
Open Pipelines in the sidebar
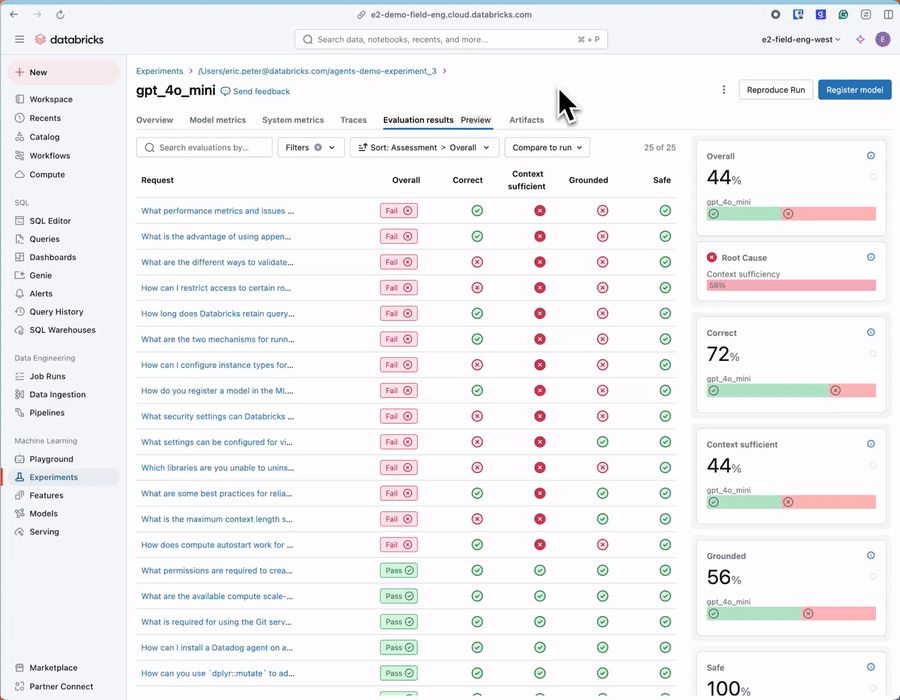pyautogui.click(x=46, y=413)
